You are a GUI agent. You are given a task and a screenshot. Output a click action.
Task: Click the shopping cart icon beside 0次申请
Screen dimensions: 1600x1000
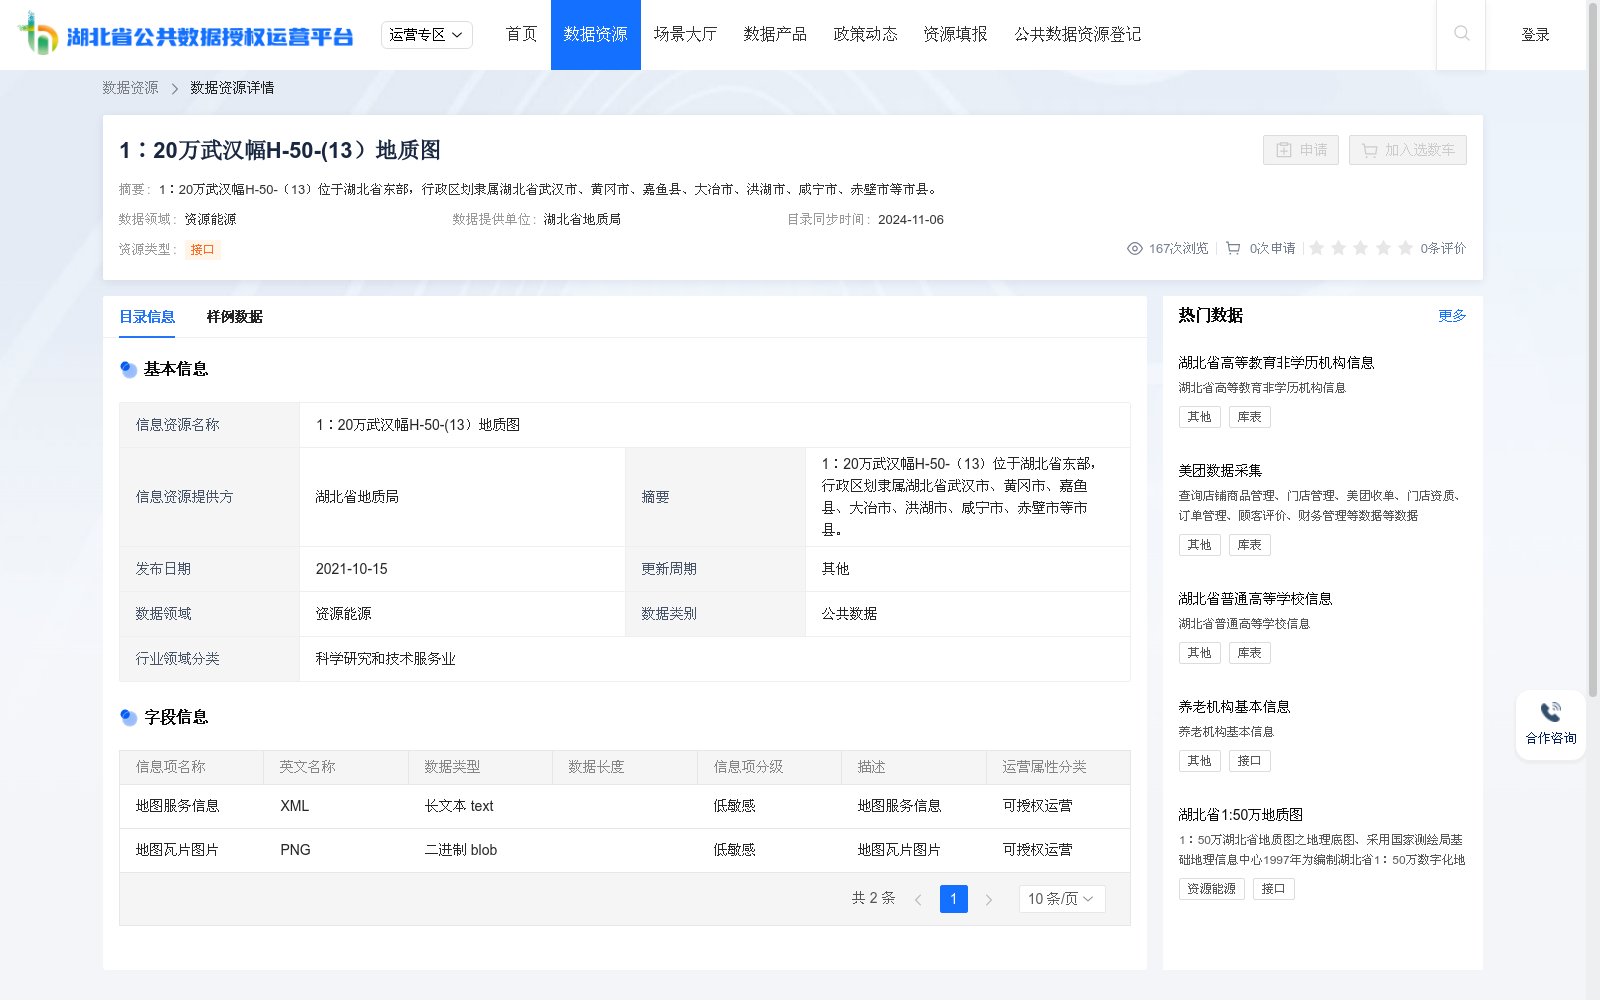[x=1232, y=247]
